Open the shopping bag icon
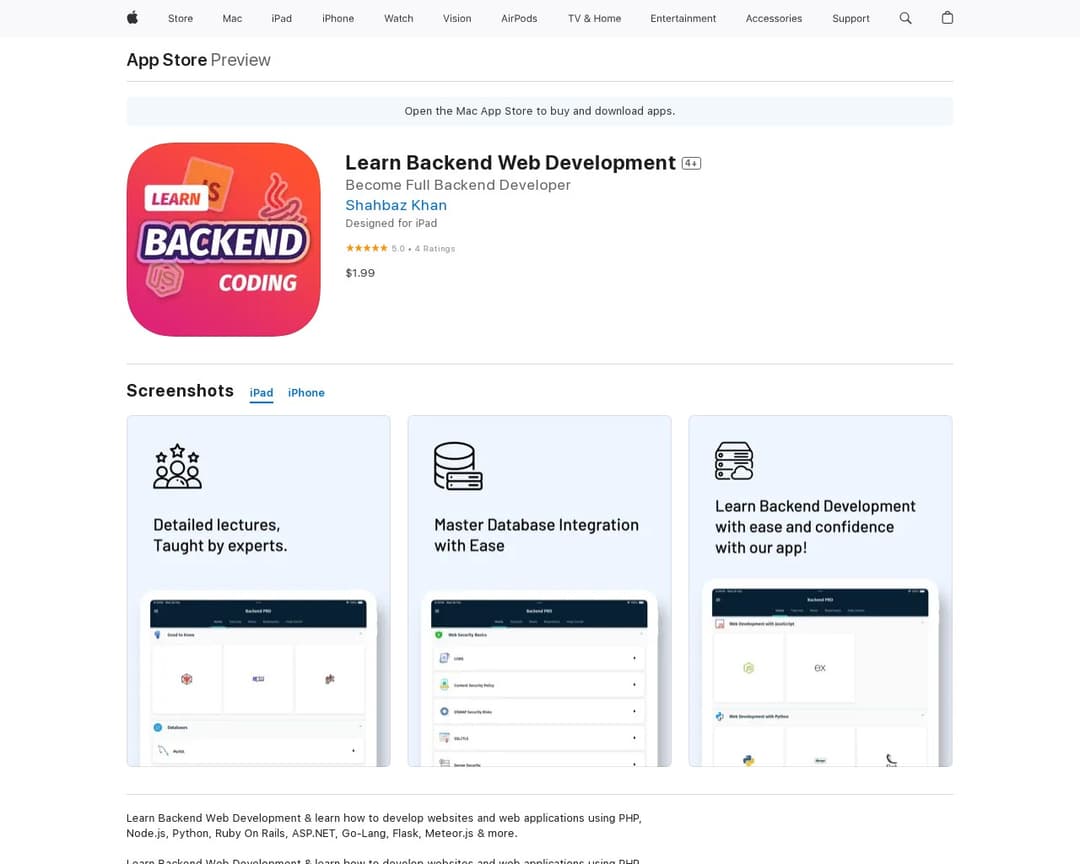This screenshot has width=1080, height=864. click(947, 18)
